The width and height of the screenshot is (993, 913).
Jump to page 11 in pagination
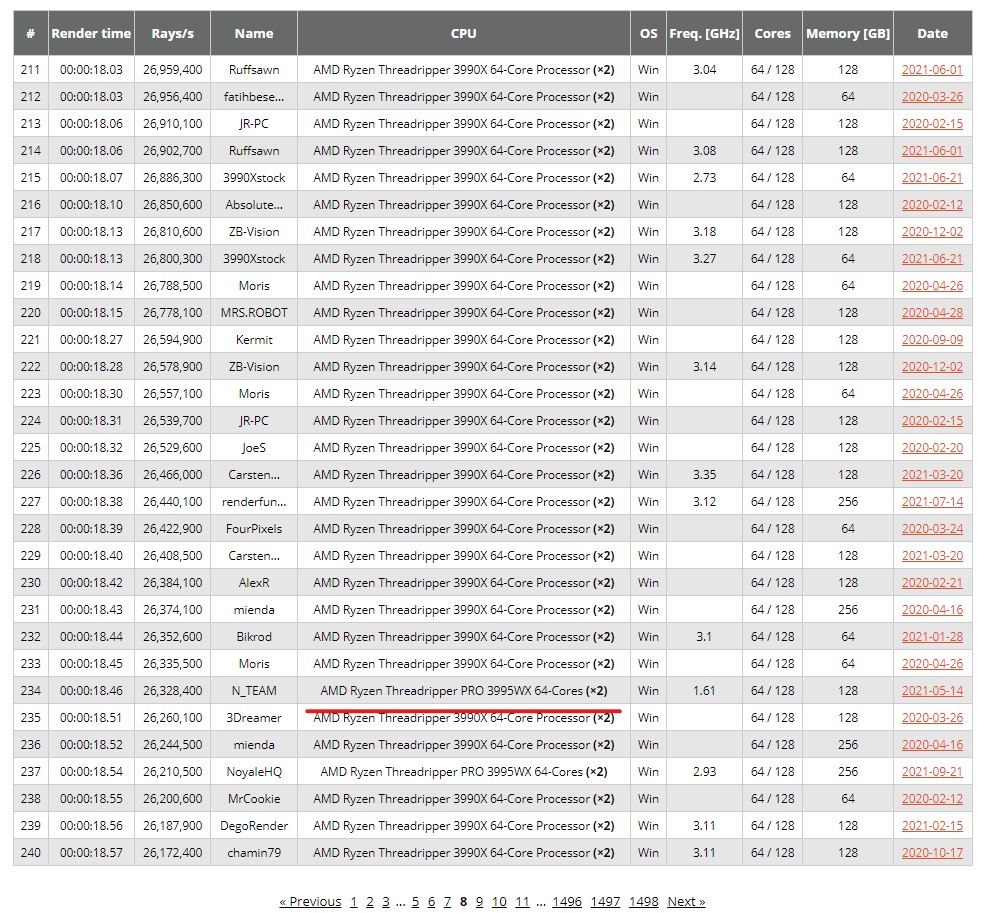click(522, 902)
